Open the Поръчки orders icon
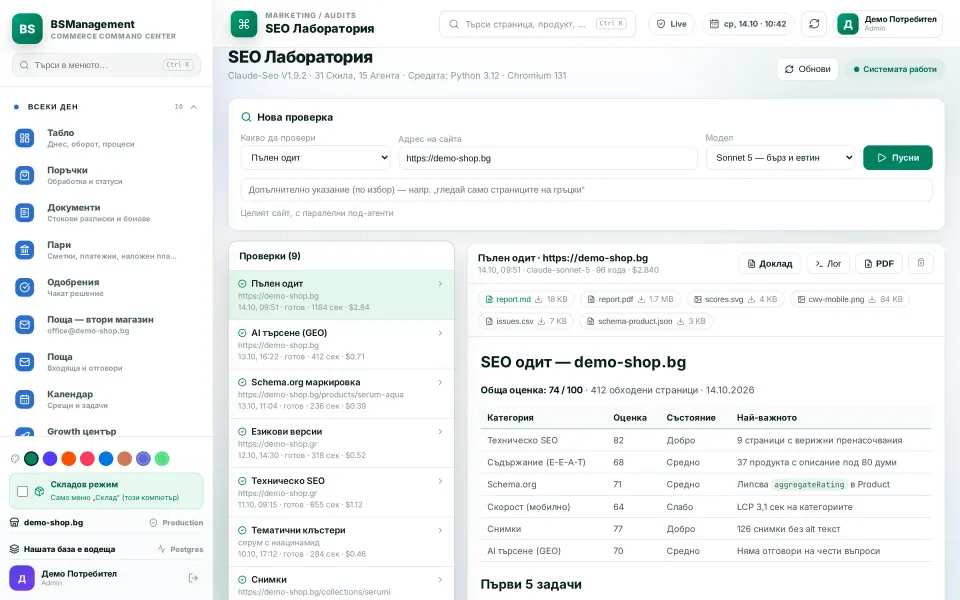This screenshot has height=600, width=960. point(24,176)
